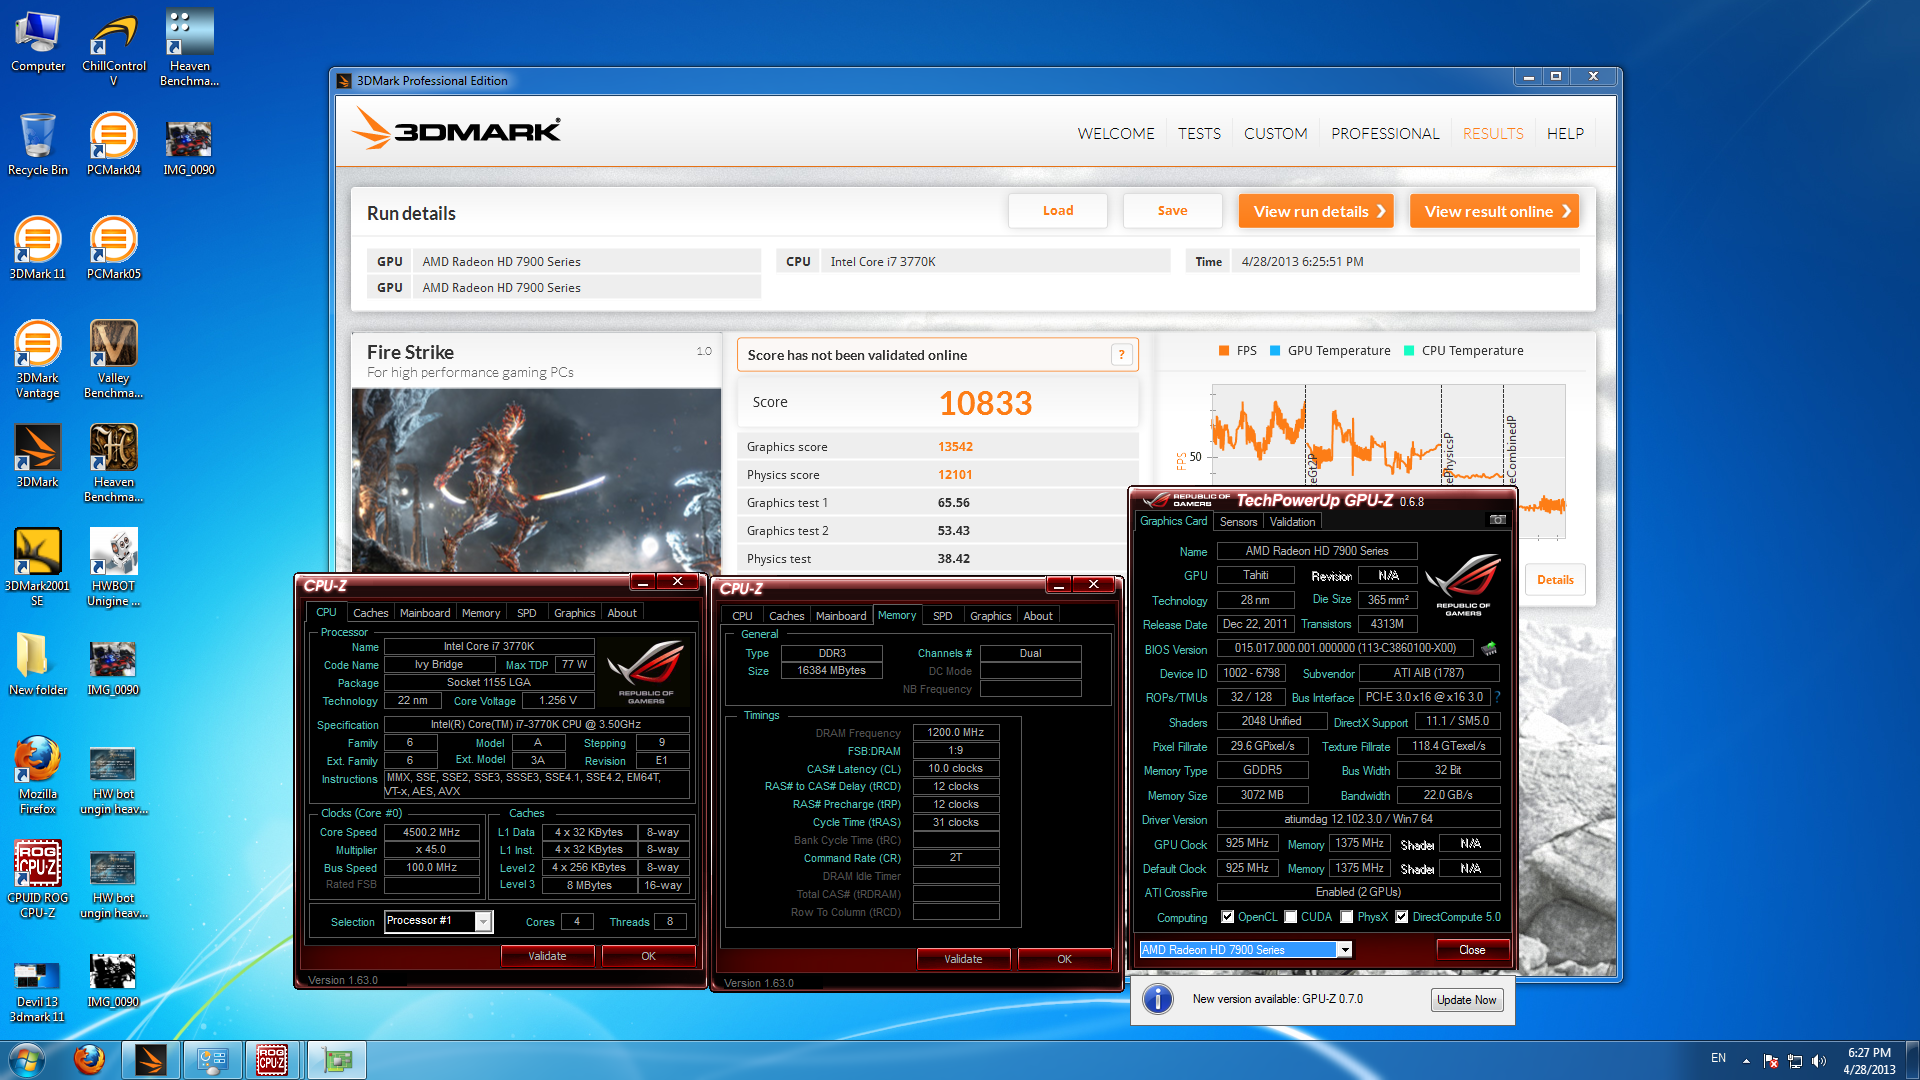This screenshot has width=1920, height=1080.
Task: Click the Load button in Run details
Action: point(1058,211)
